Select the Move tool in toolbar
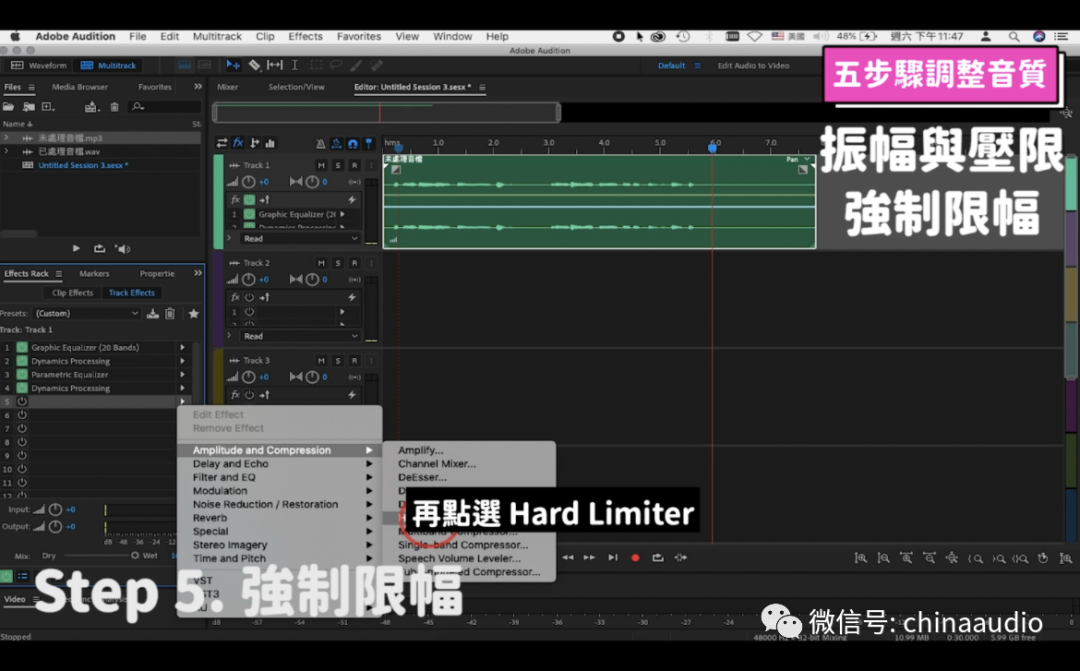Viewport: 1080px width, 671px height. [233, 65]
